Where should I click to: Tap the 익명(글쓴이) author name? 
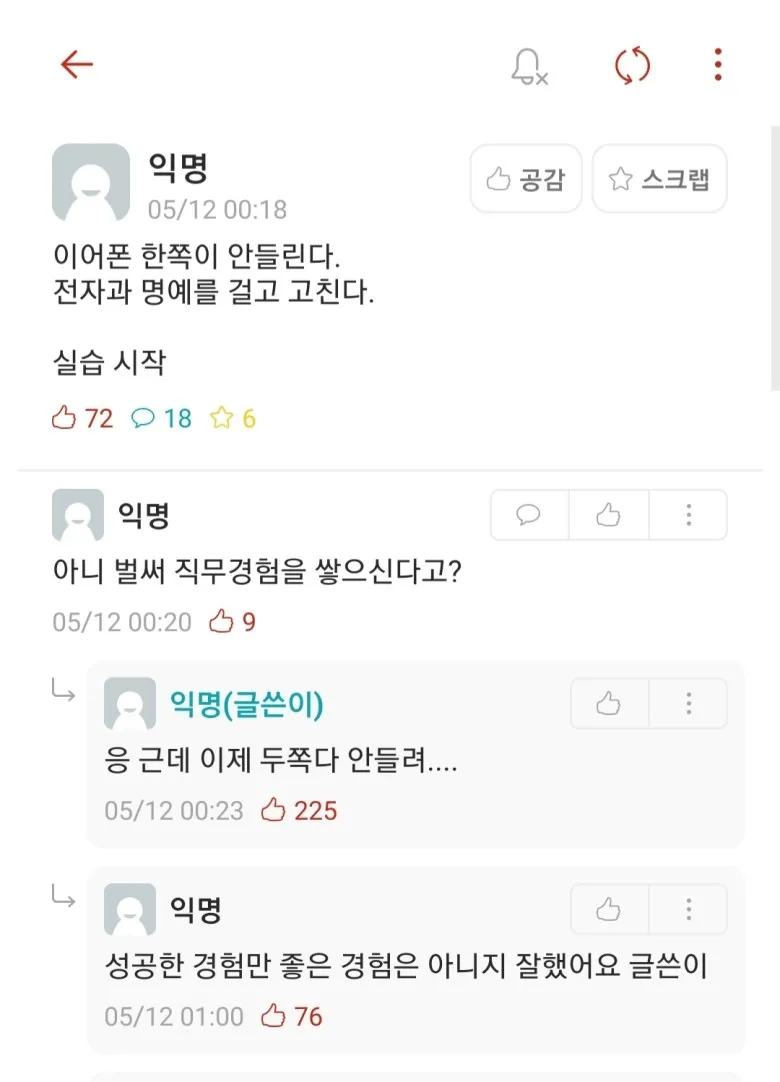click(246, 705)
